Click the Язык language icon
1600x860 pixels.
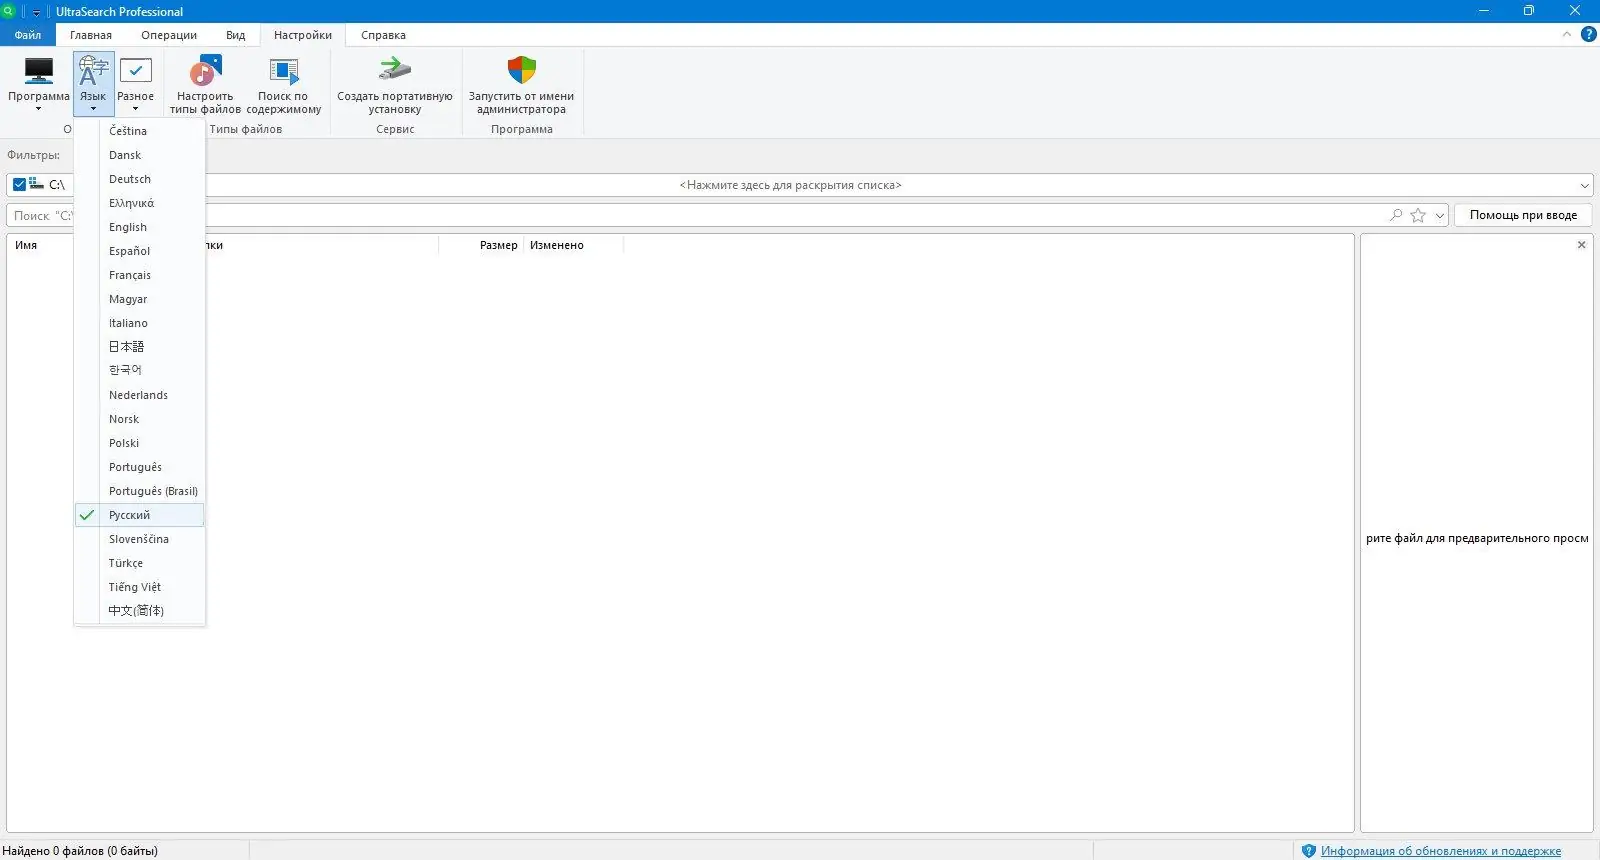tap(93, 83)
